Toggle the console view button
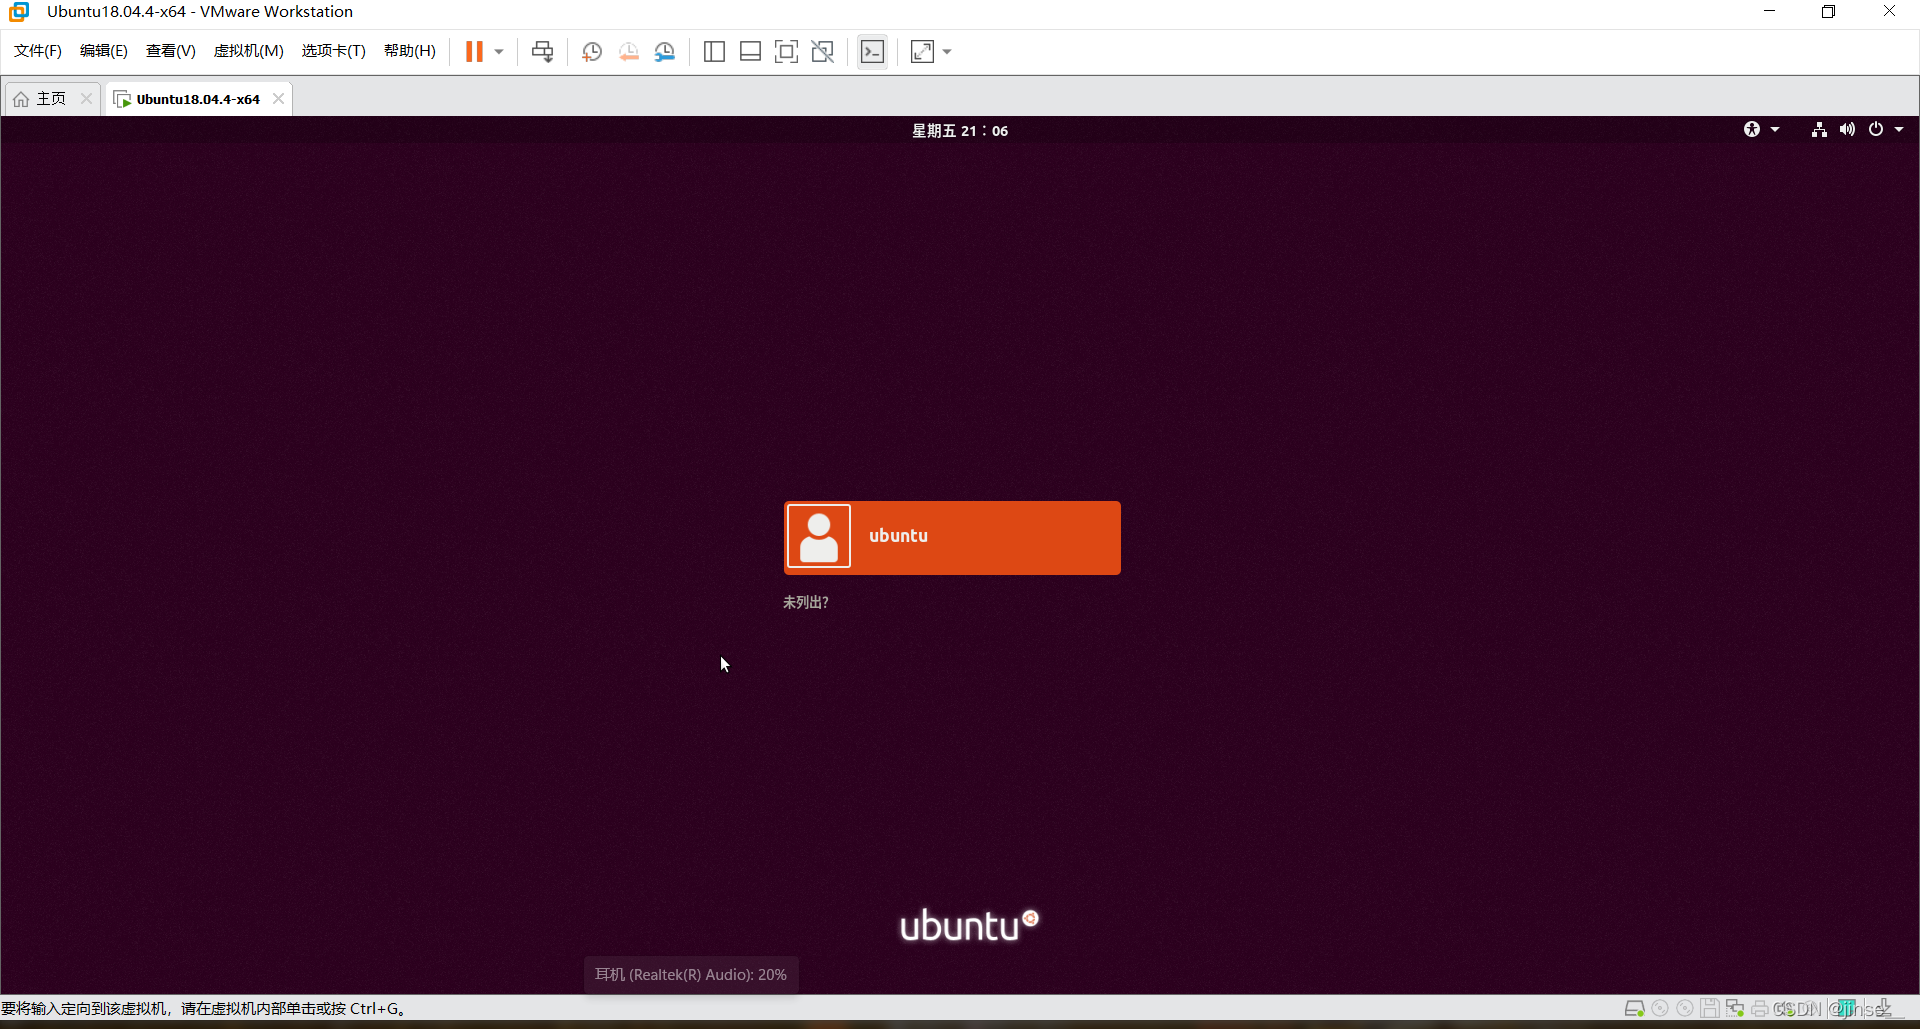1920x1029 pixels. [872, 51]
